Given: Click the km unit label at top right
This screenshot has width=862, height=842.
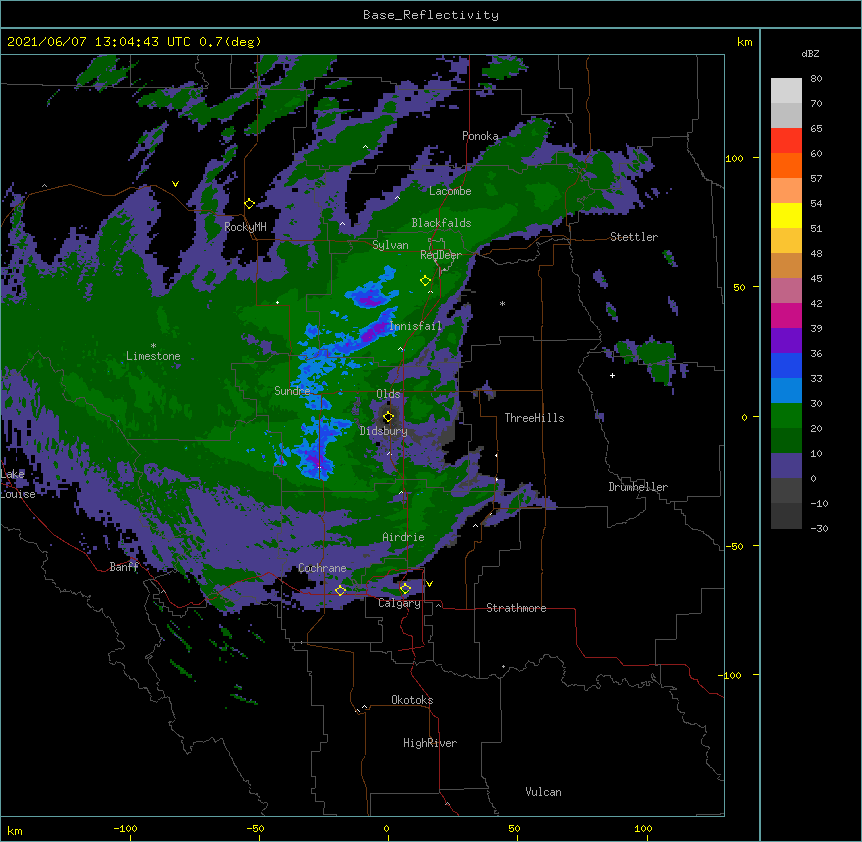Looking at the screenshot, I should (744, 42).
